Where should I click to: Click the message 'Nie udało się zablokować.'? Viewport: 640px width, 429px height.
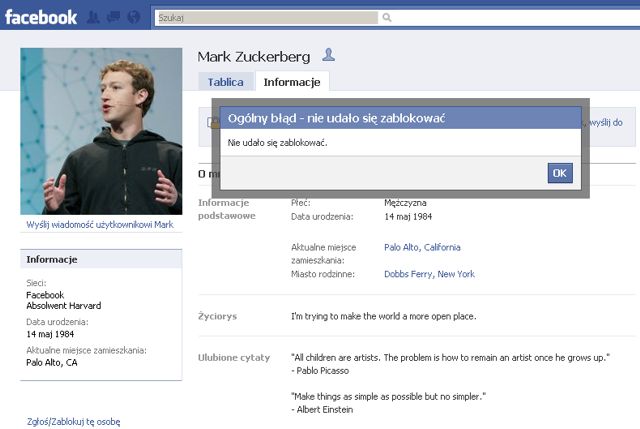click(x=278, y=143)
